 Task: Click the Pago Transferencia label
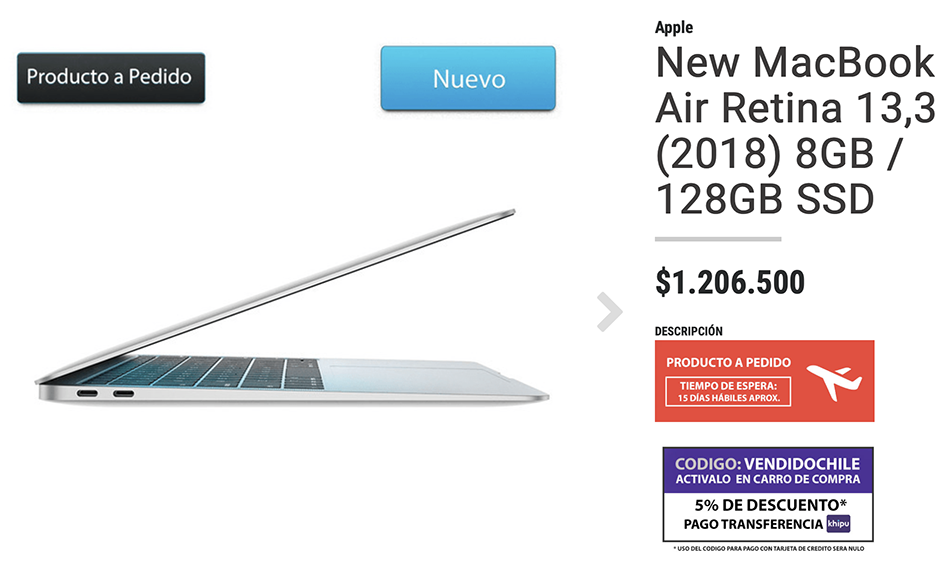[753, 524]
